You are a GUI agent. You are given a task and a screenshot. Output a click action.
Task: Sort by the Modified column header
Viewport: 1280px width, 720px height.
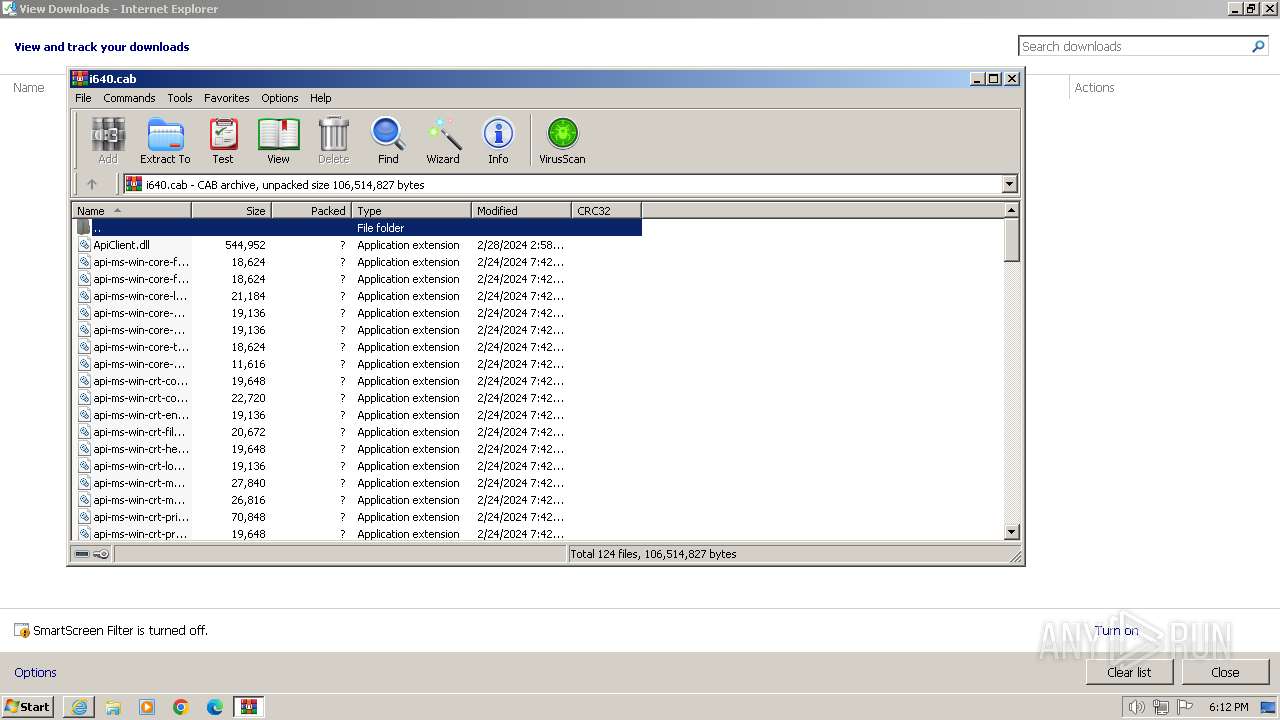pyautogui.click(x=521, y=210)
